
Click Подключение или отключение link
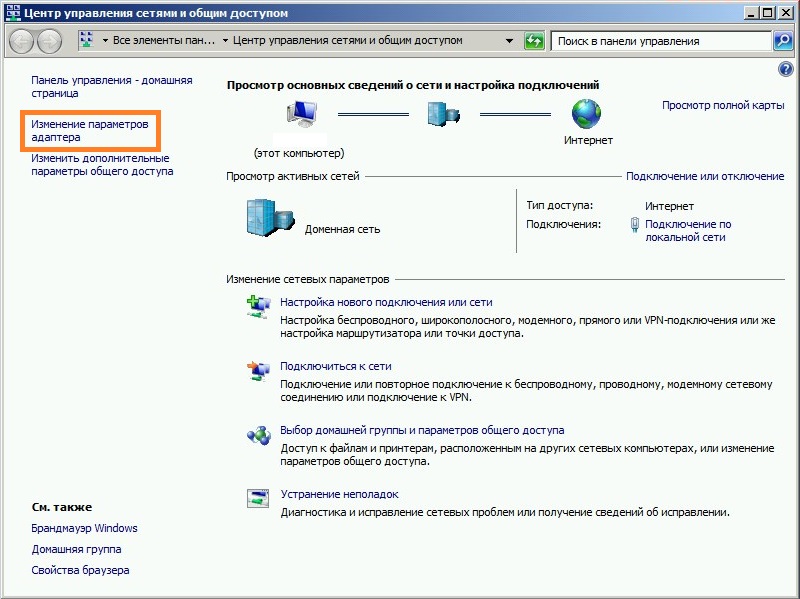pyautogui.click(x=704, y=176)
